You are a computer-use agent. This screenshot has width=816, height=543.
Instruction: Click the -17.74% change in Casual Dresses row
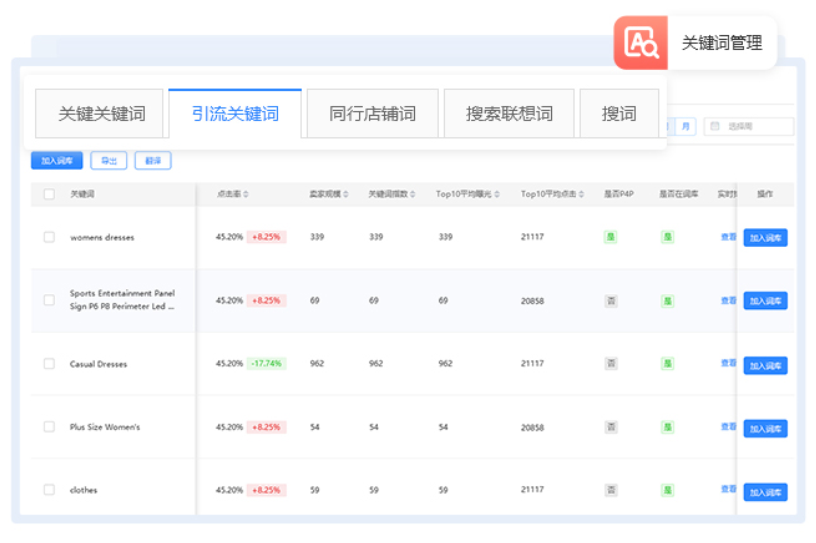click(x=266, y=363)
